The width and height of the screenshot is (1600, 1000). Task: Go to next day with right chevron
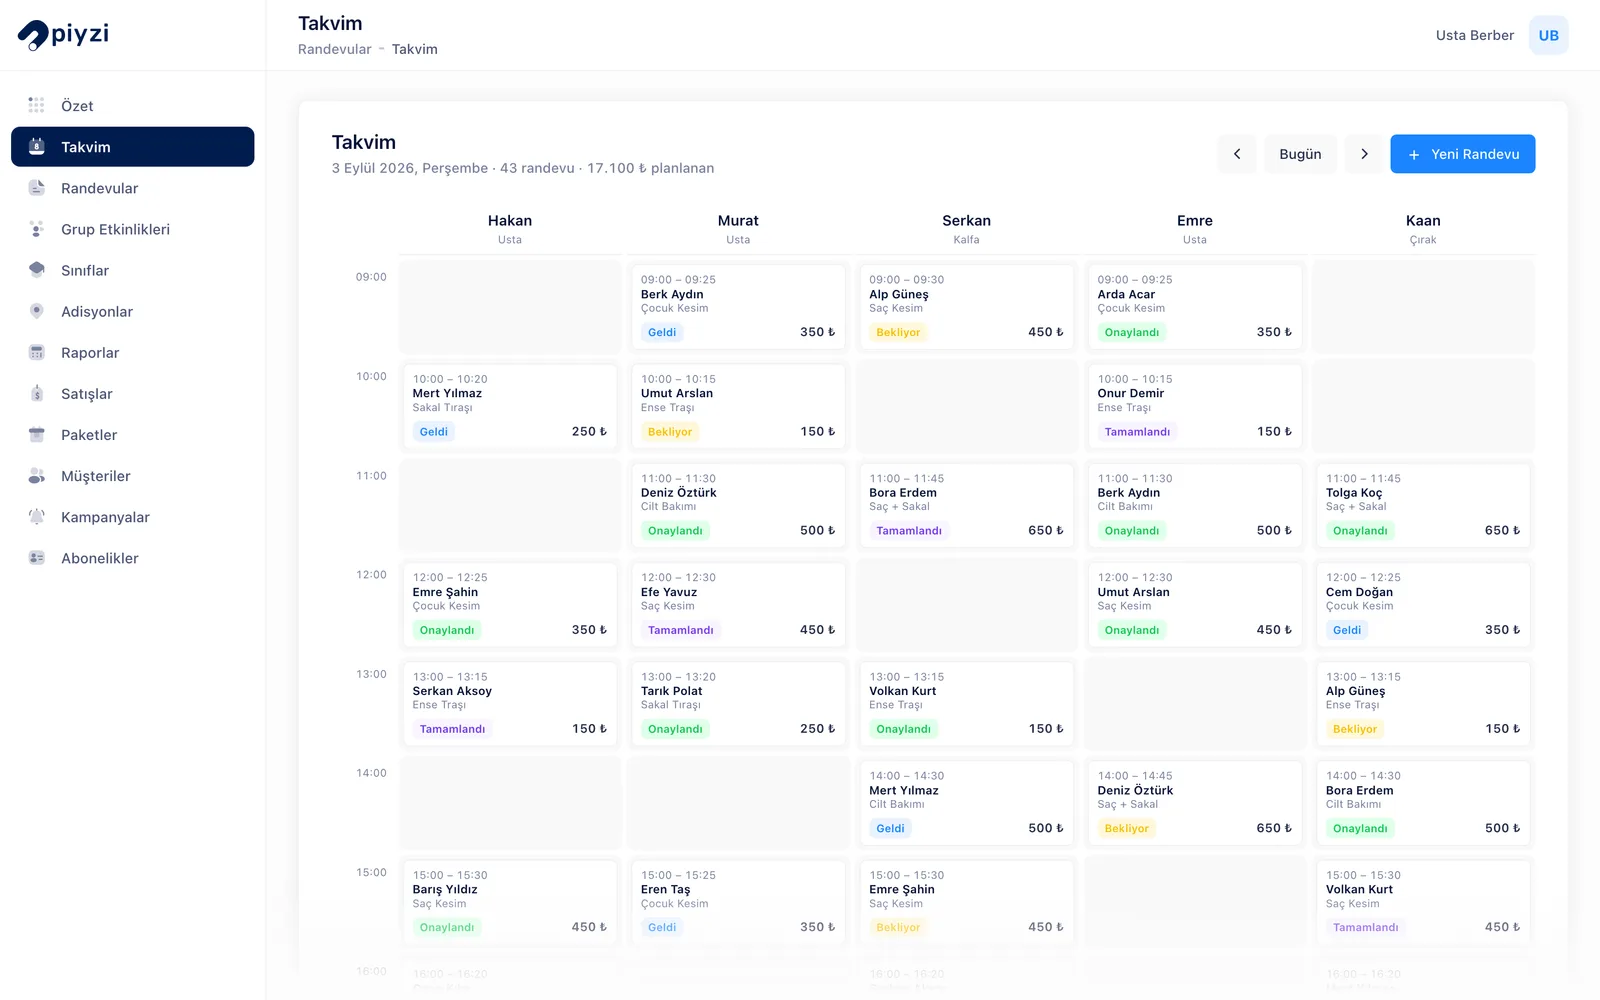[x=1364, y=154]
